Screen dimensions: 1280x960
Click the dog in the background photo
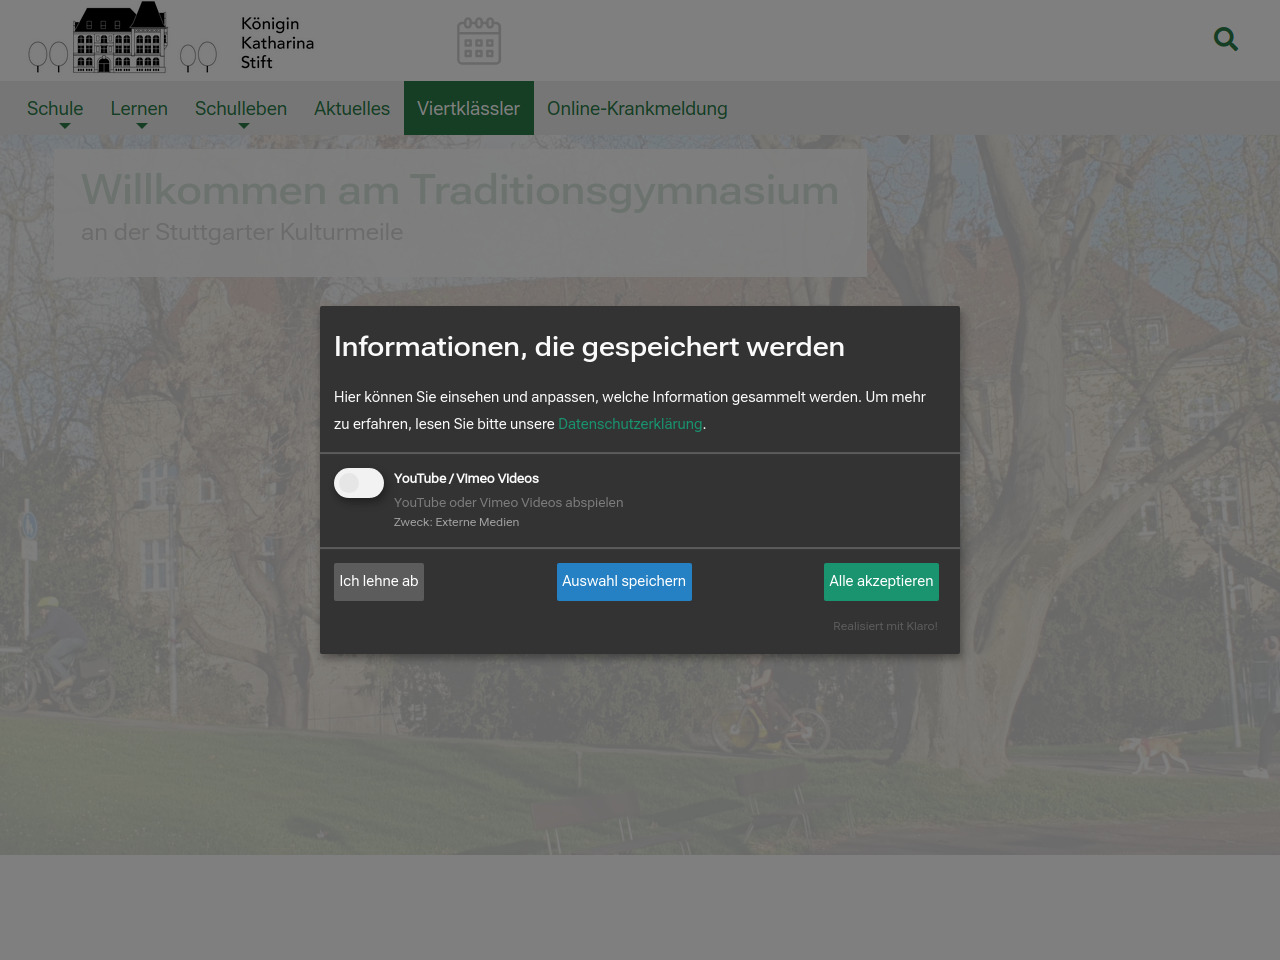(x=1154, y=751)
